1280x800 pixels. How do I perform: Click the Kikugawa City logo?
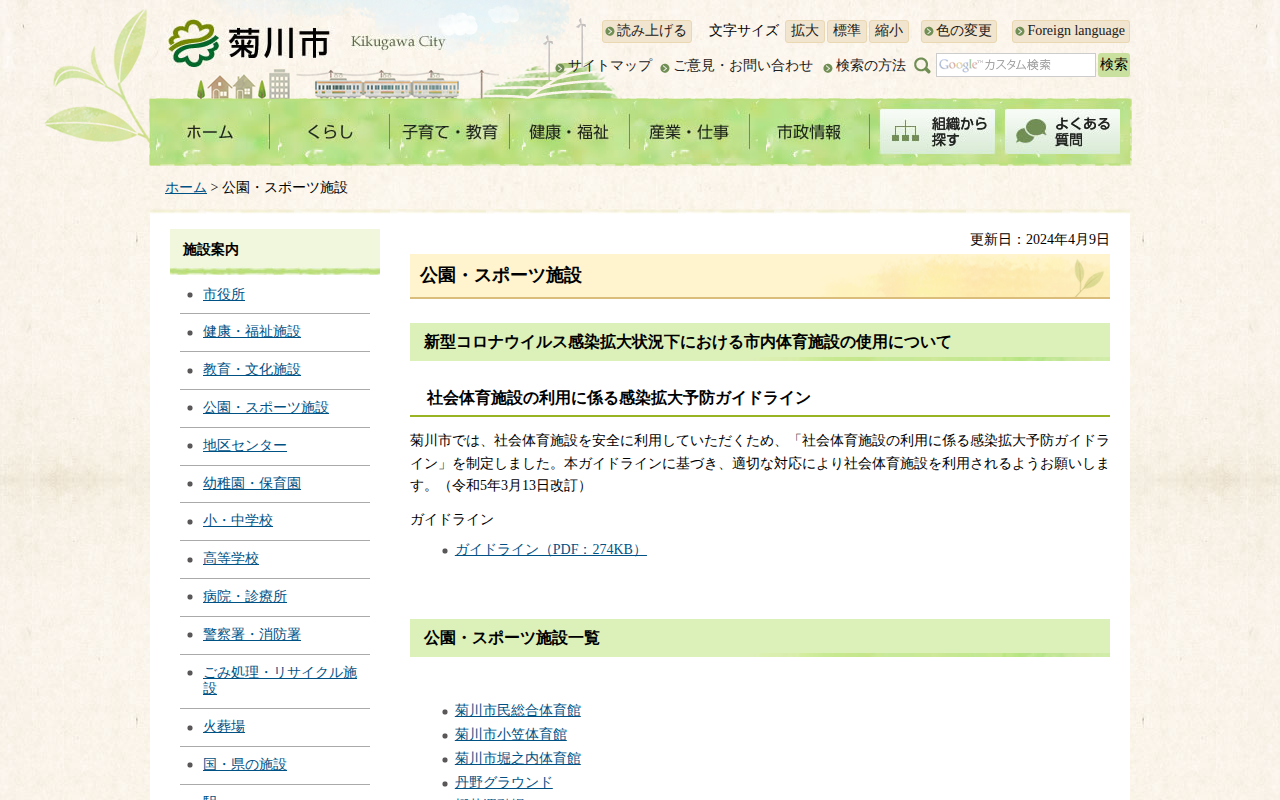[250, 43]
